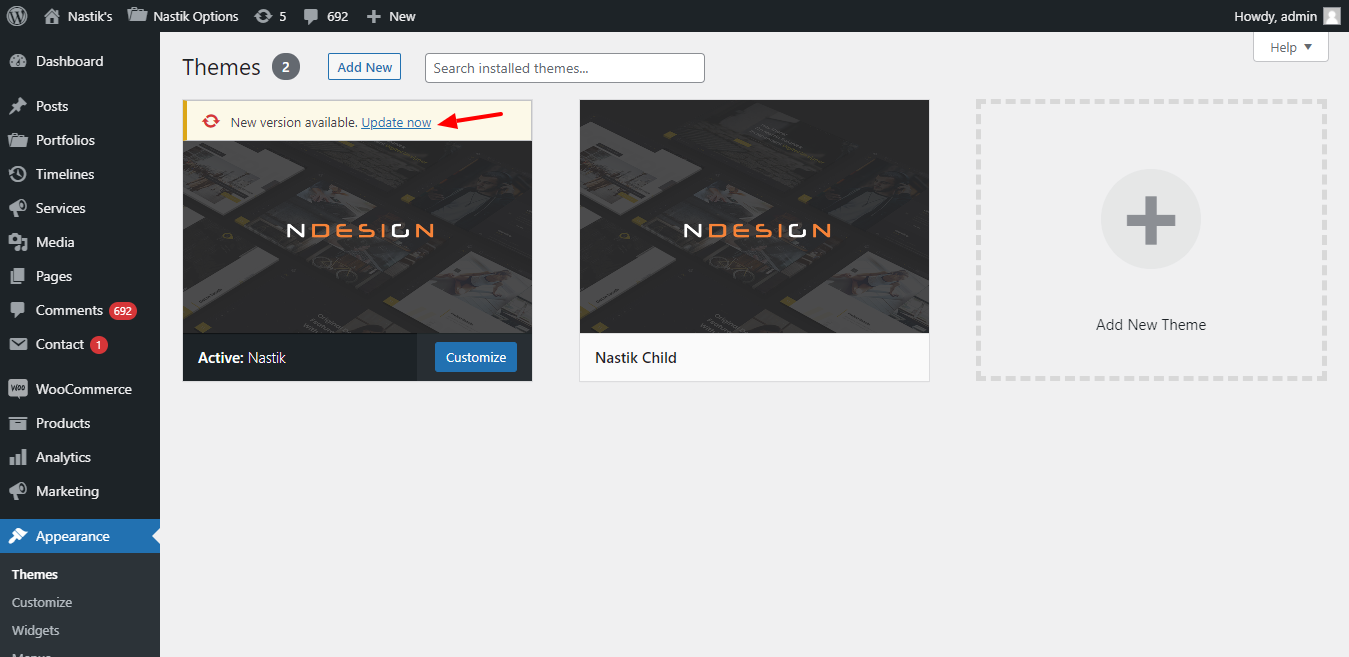The width and height of the screenshot is (1349, 657).
Task: View stats via the Analytics icon
Action: [20, 456]
